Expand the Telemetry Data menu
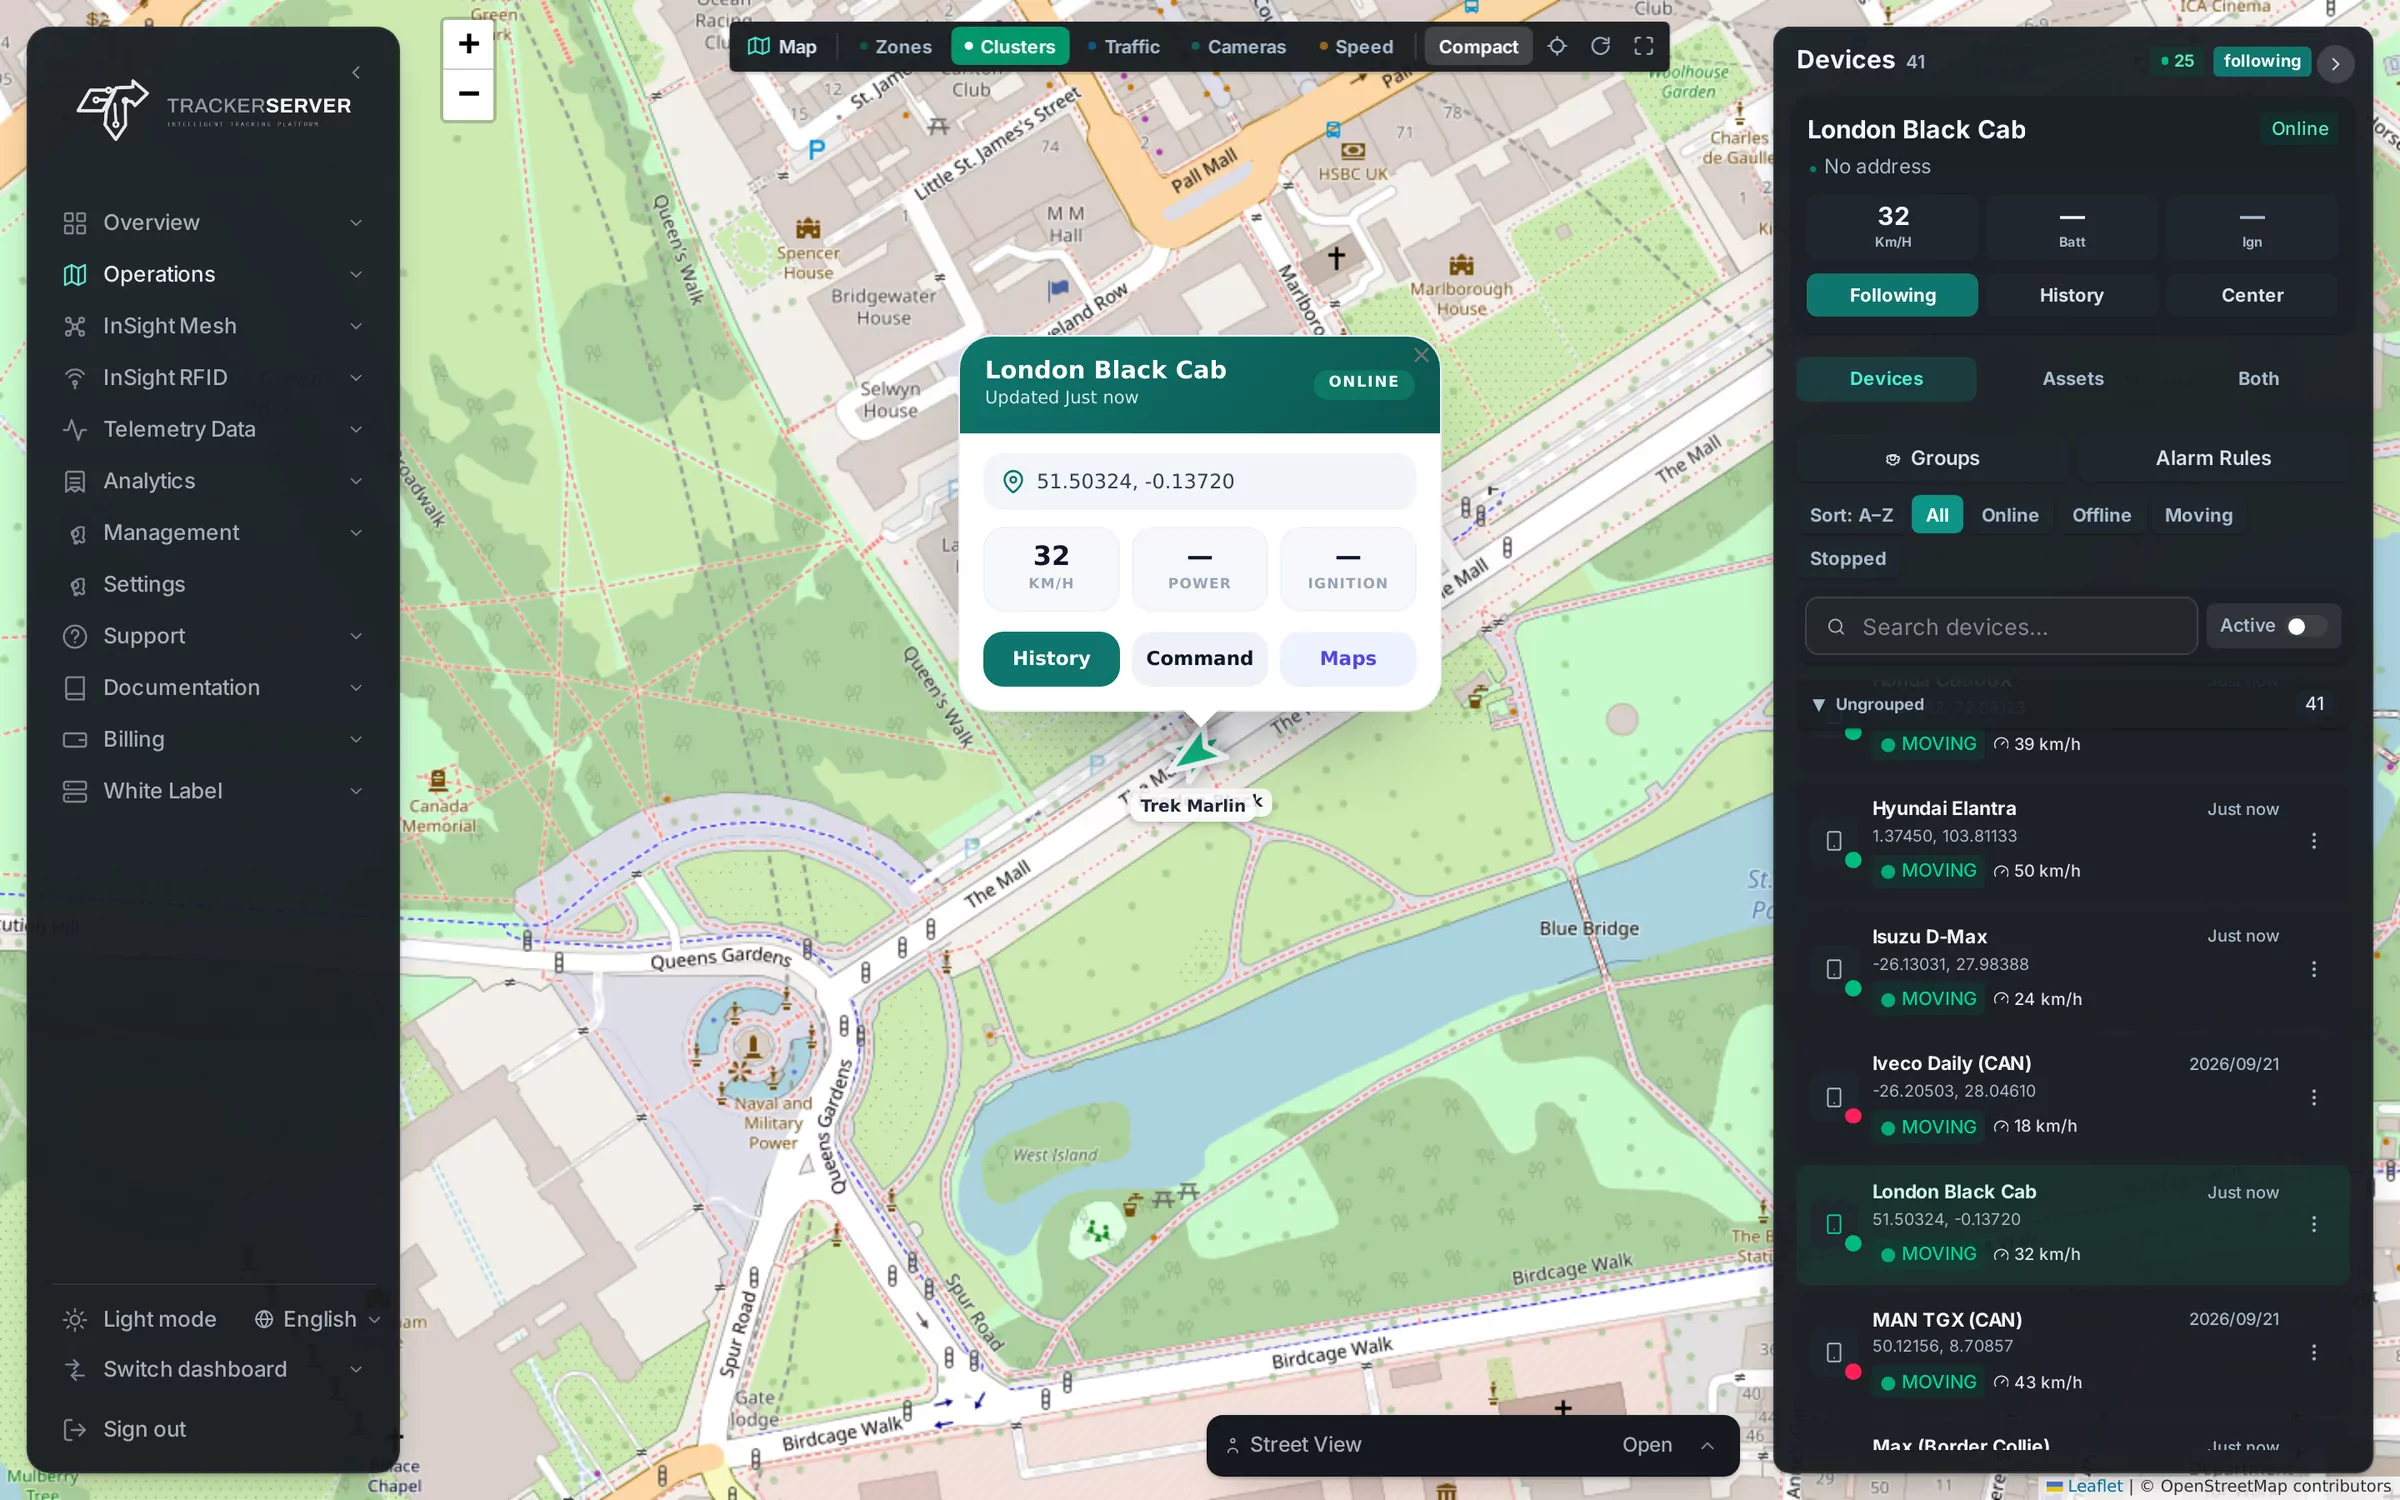The width and height of the screenshot is (2400, 1500). click(x=213, y=429)
